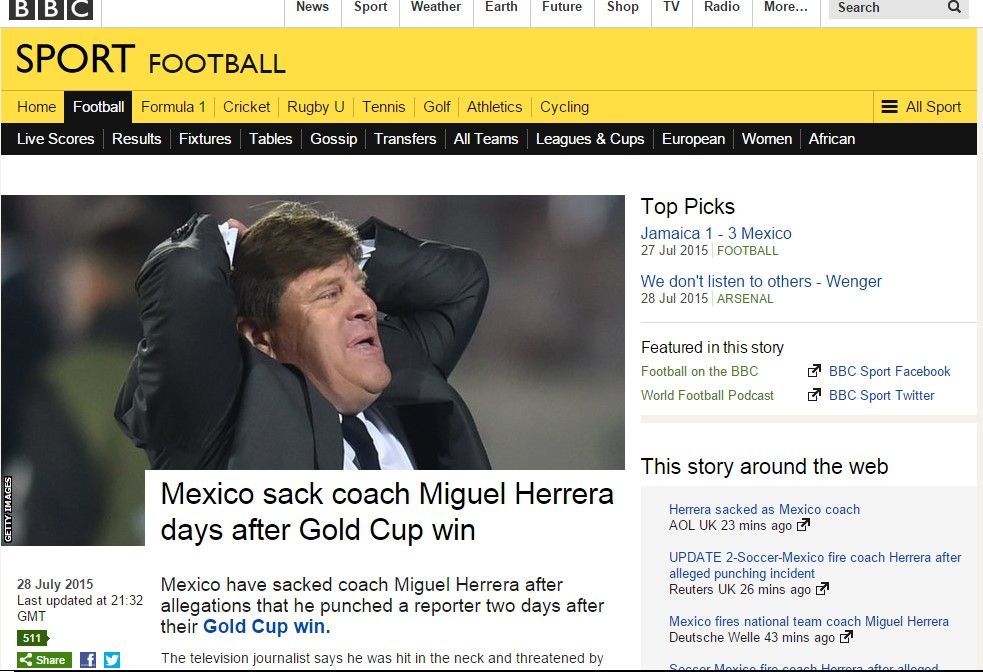Image resolution: width=983 pixels, height=672 pixels.
Task: Open Leagues & Cups submenu
Action: (x=590, y=139)
